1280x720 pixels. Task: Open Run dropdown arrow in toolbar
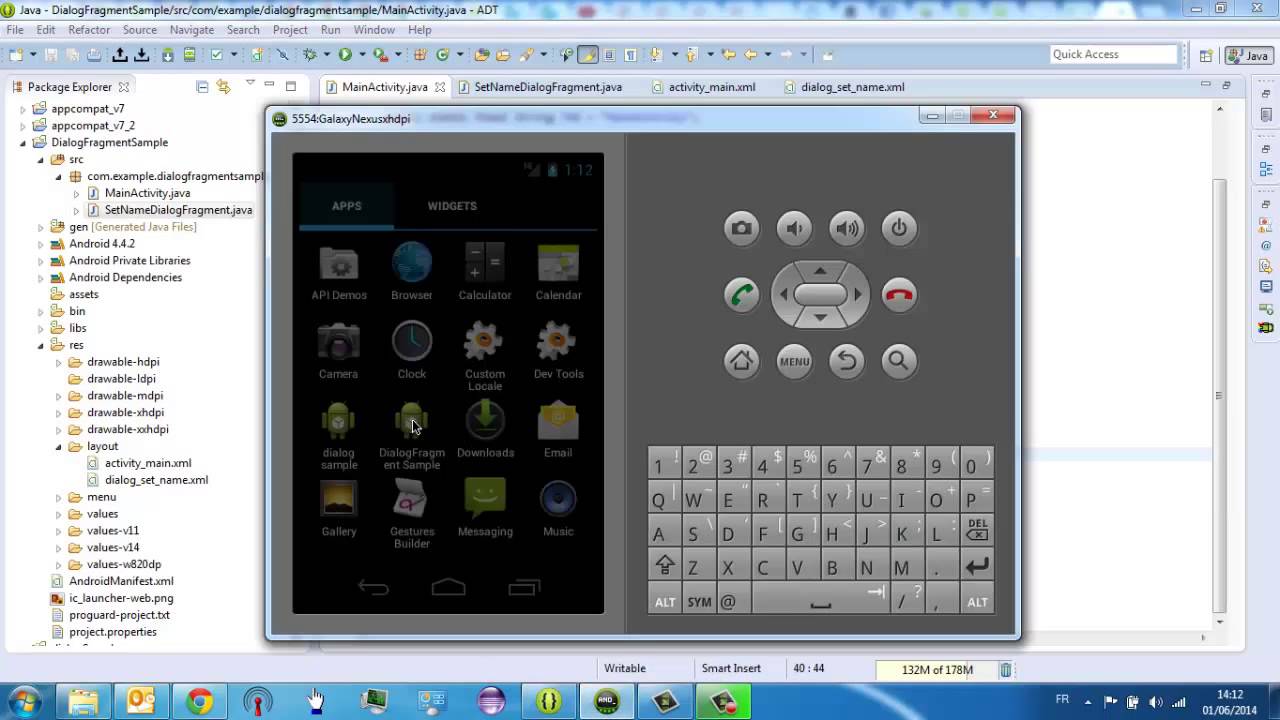[362, 55]
